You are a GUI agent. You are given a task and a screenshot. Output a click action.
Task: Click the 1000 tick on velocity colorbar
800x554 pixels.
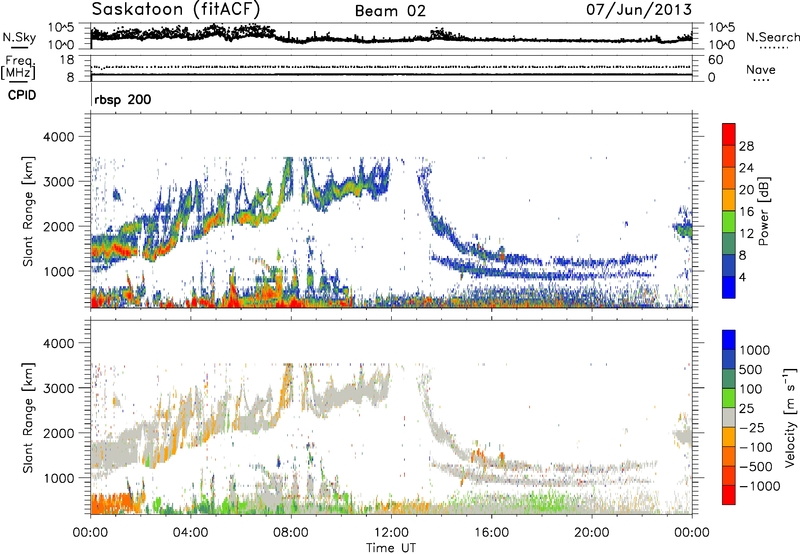tap(755, 350)
